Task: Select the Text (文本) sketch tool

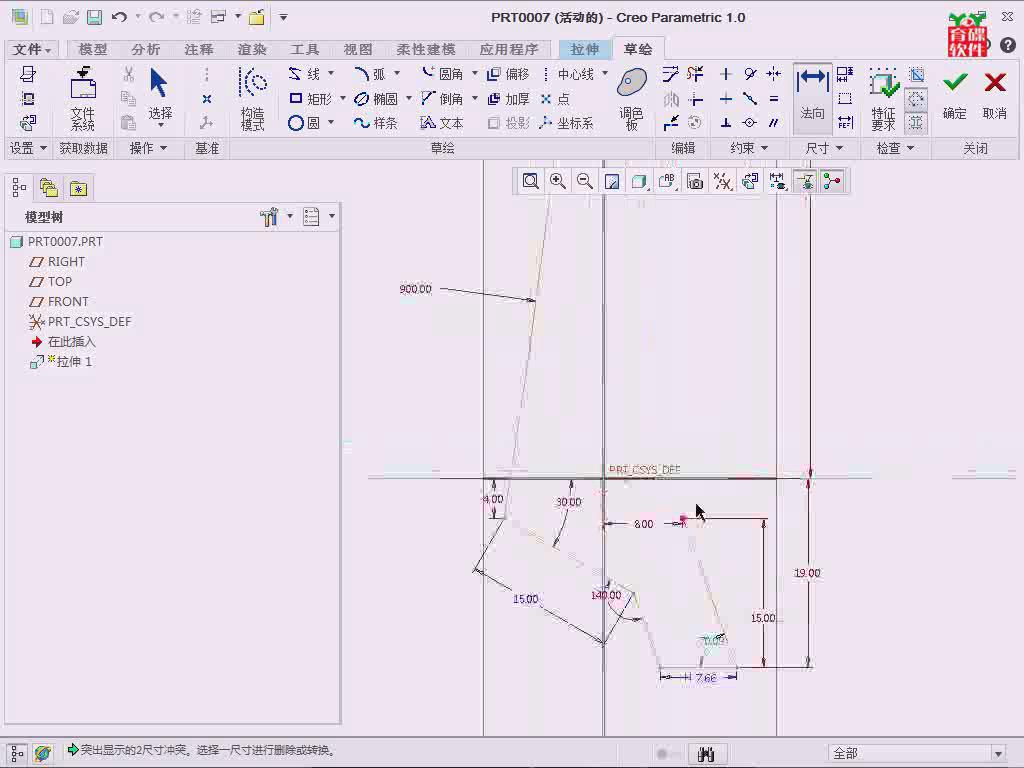Action: tap(442, 123)
